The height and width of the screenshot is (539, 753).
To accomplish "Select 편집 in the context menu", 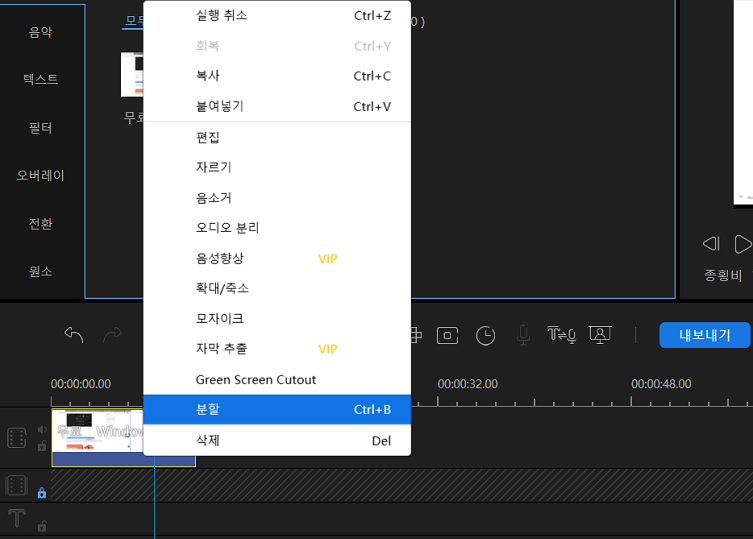I will (277, 137).
